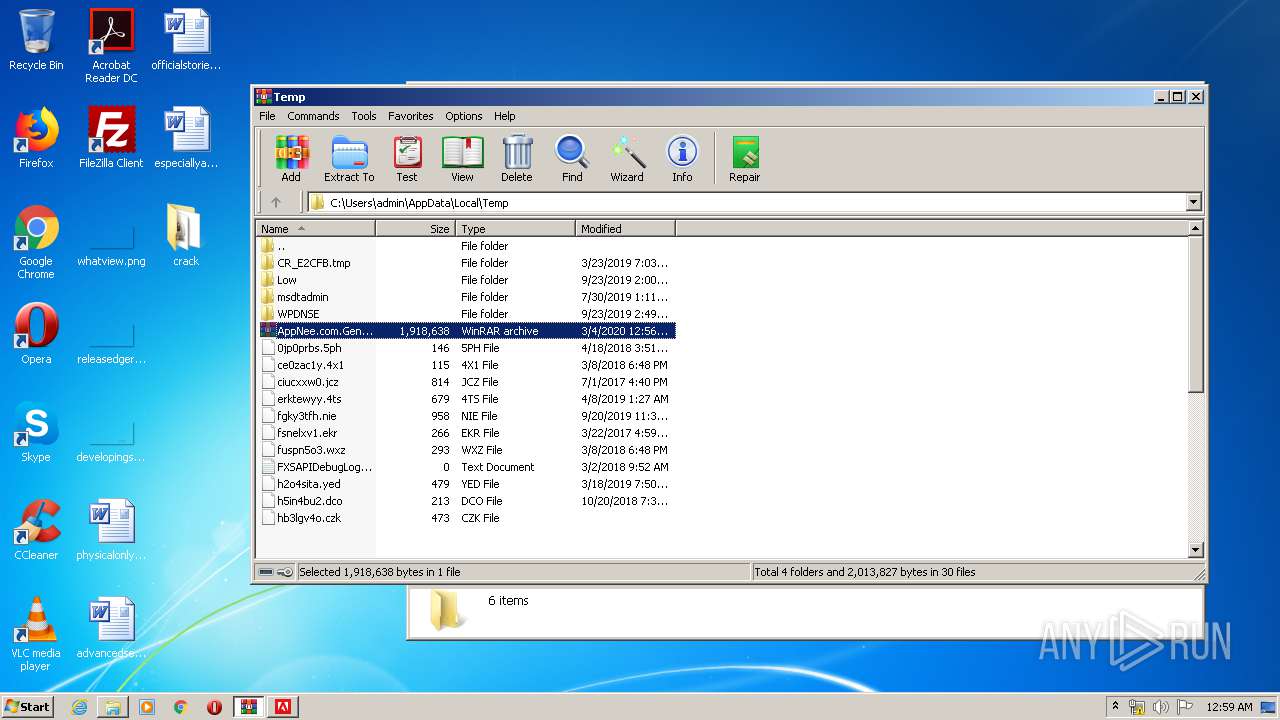Click the Start button
The image size is (1280, 720).
[x=28, y=706]
